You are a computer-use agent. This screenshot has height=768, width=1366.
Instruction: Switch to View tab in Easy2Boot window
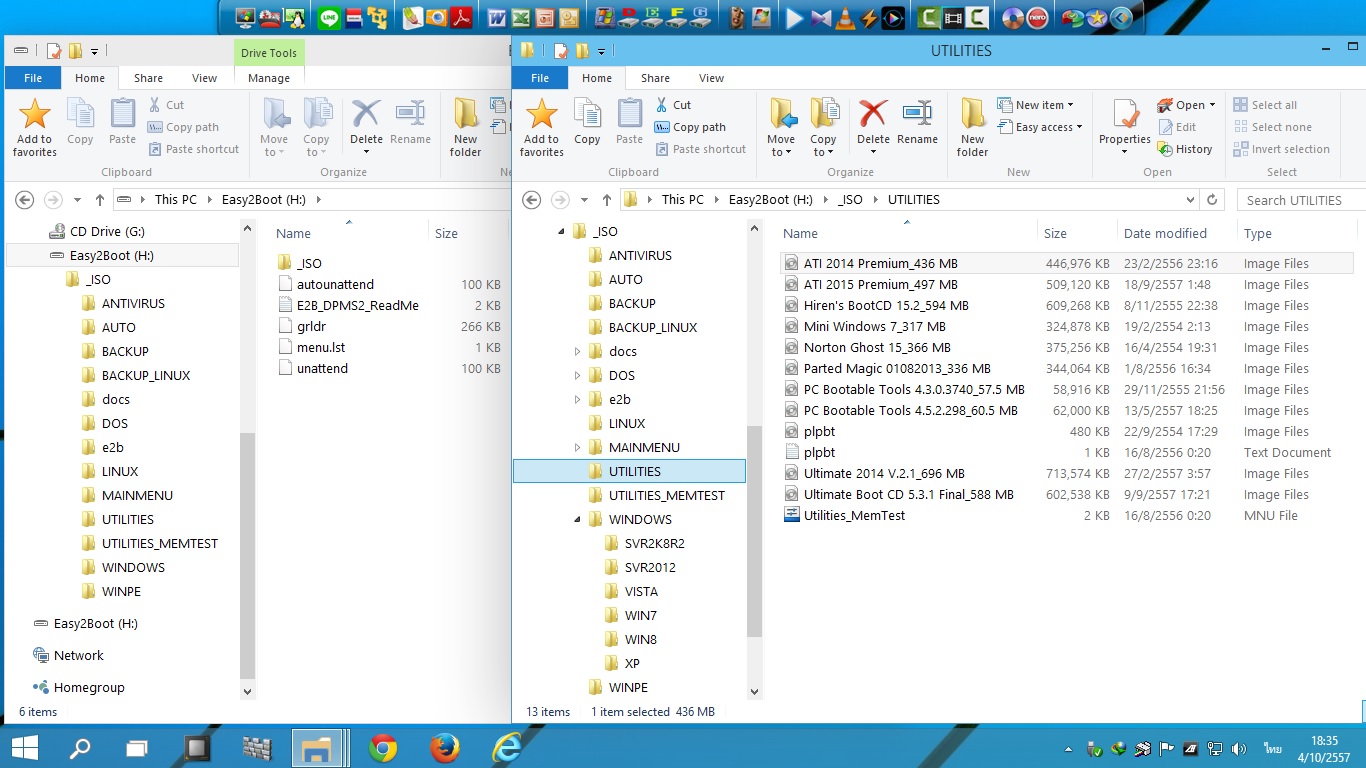(x=204, y=78)
